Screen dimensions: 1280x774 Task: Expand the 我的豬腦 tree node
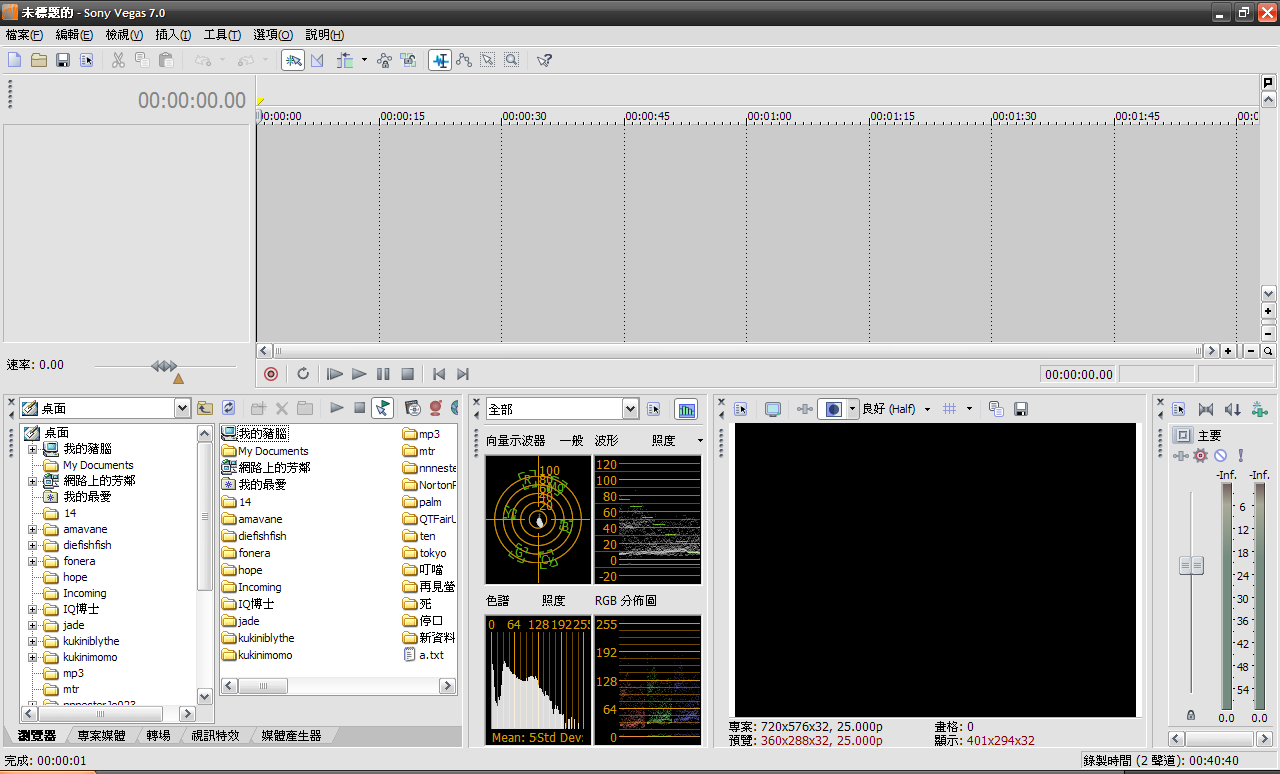(x=33, y=449)
